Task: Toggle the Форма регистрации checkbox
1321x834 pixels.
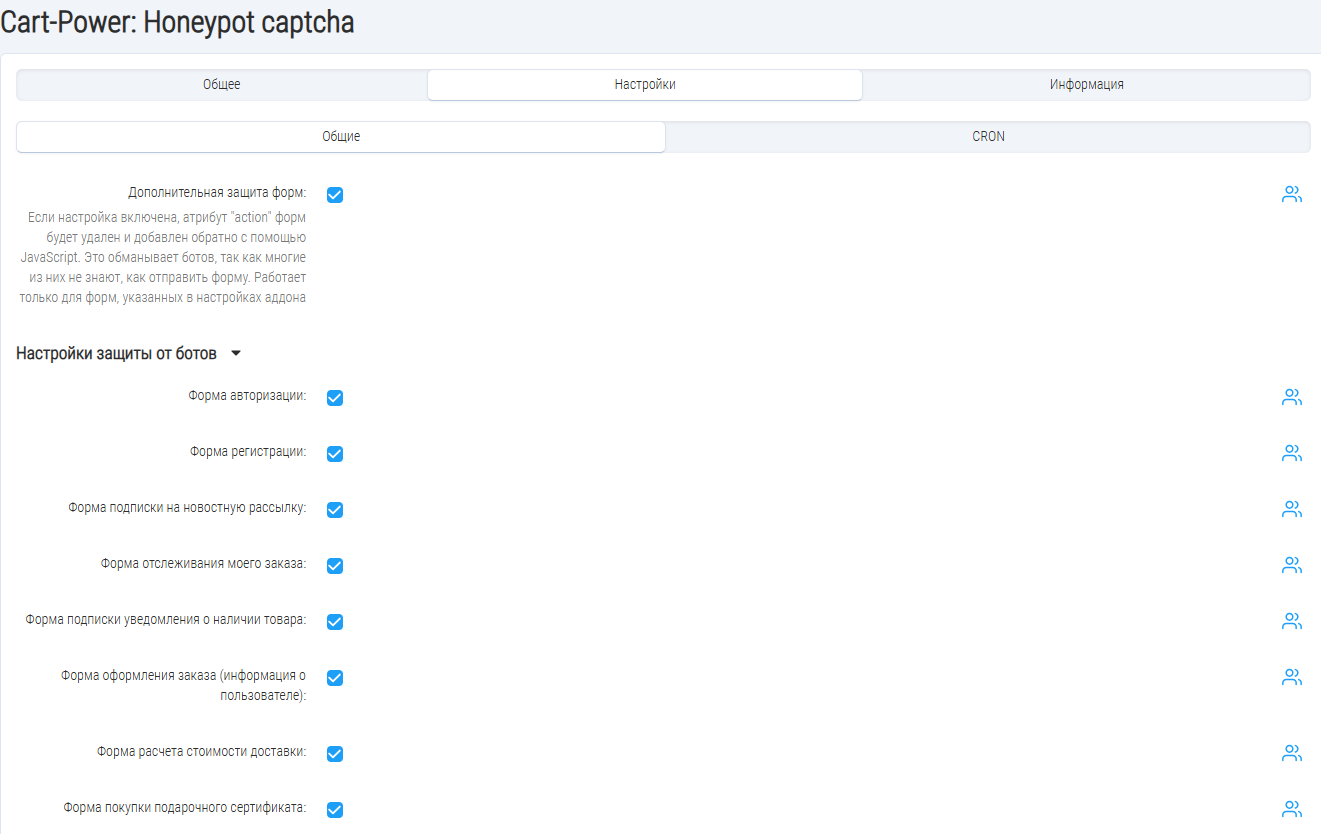Action: 335,454
